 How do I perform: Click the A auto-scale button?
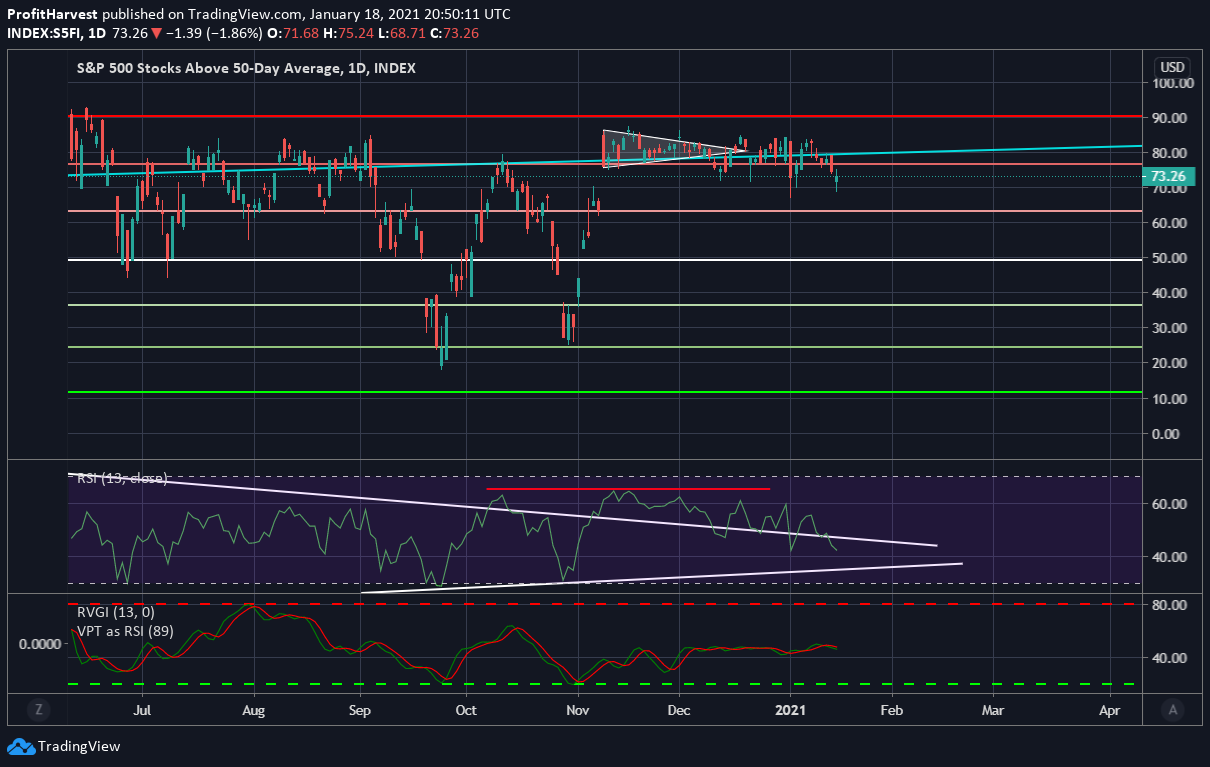click(1172, 710)
